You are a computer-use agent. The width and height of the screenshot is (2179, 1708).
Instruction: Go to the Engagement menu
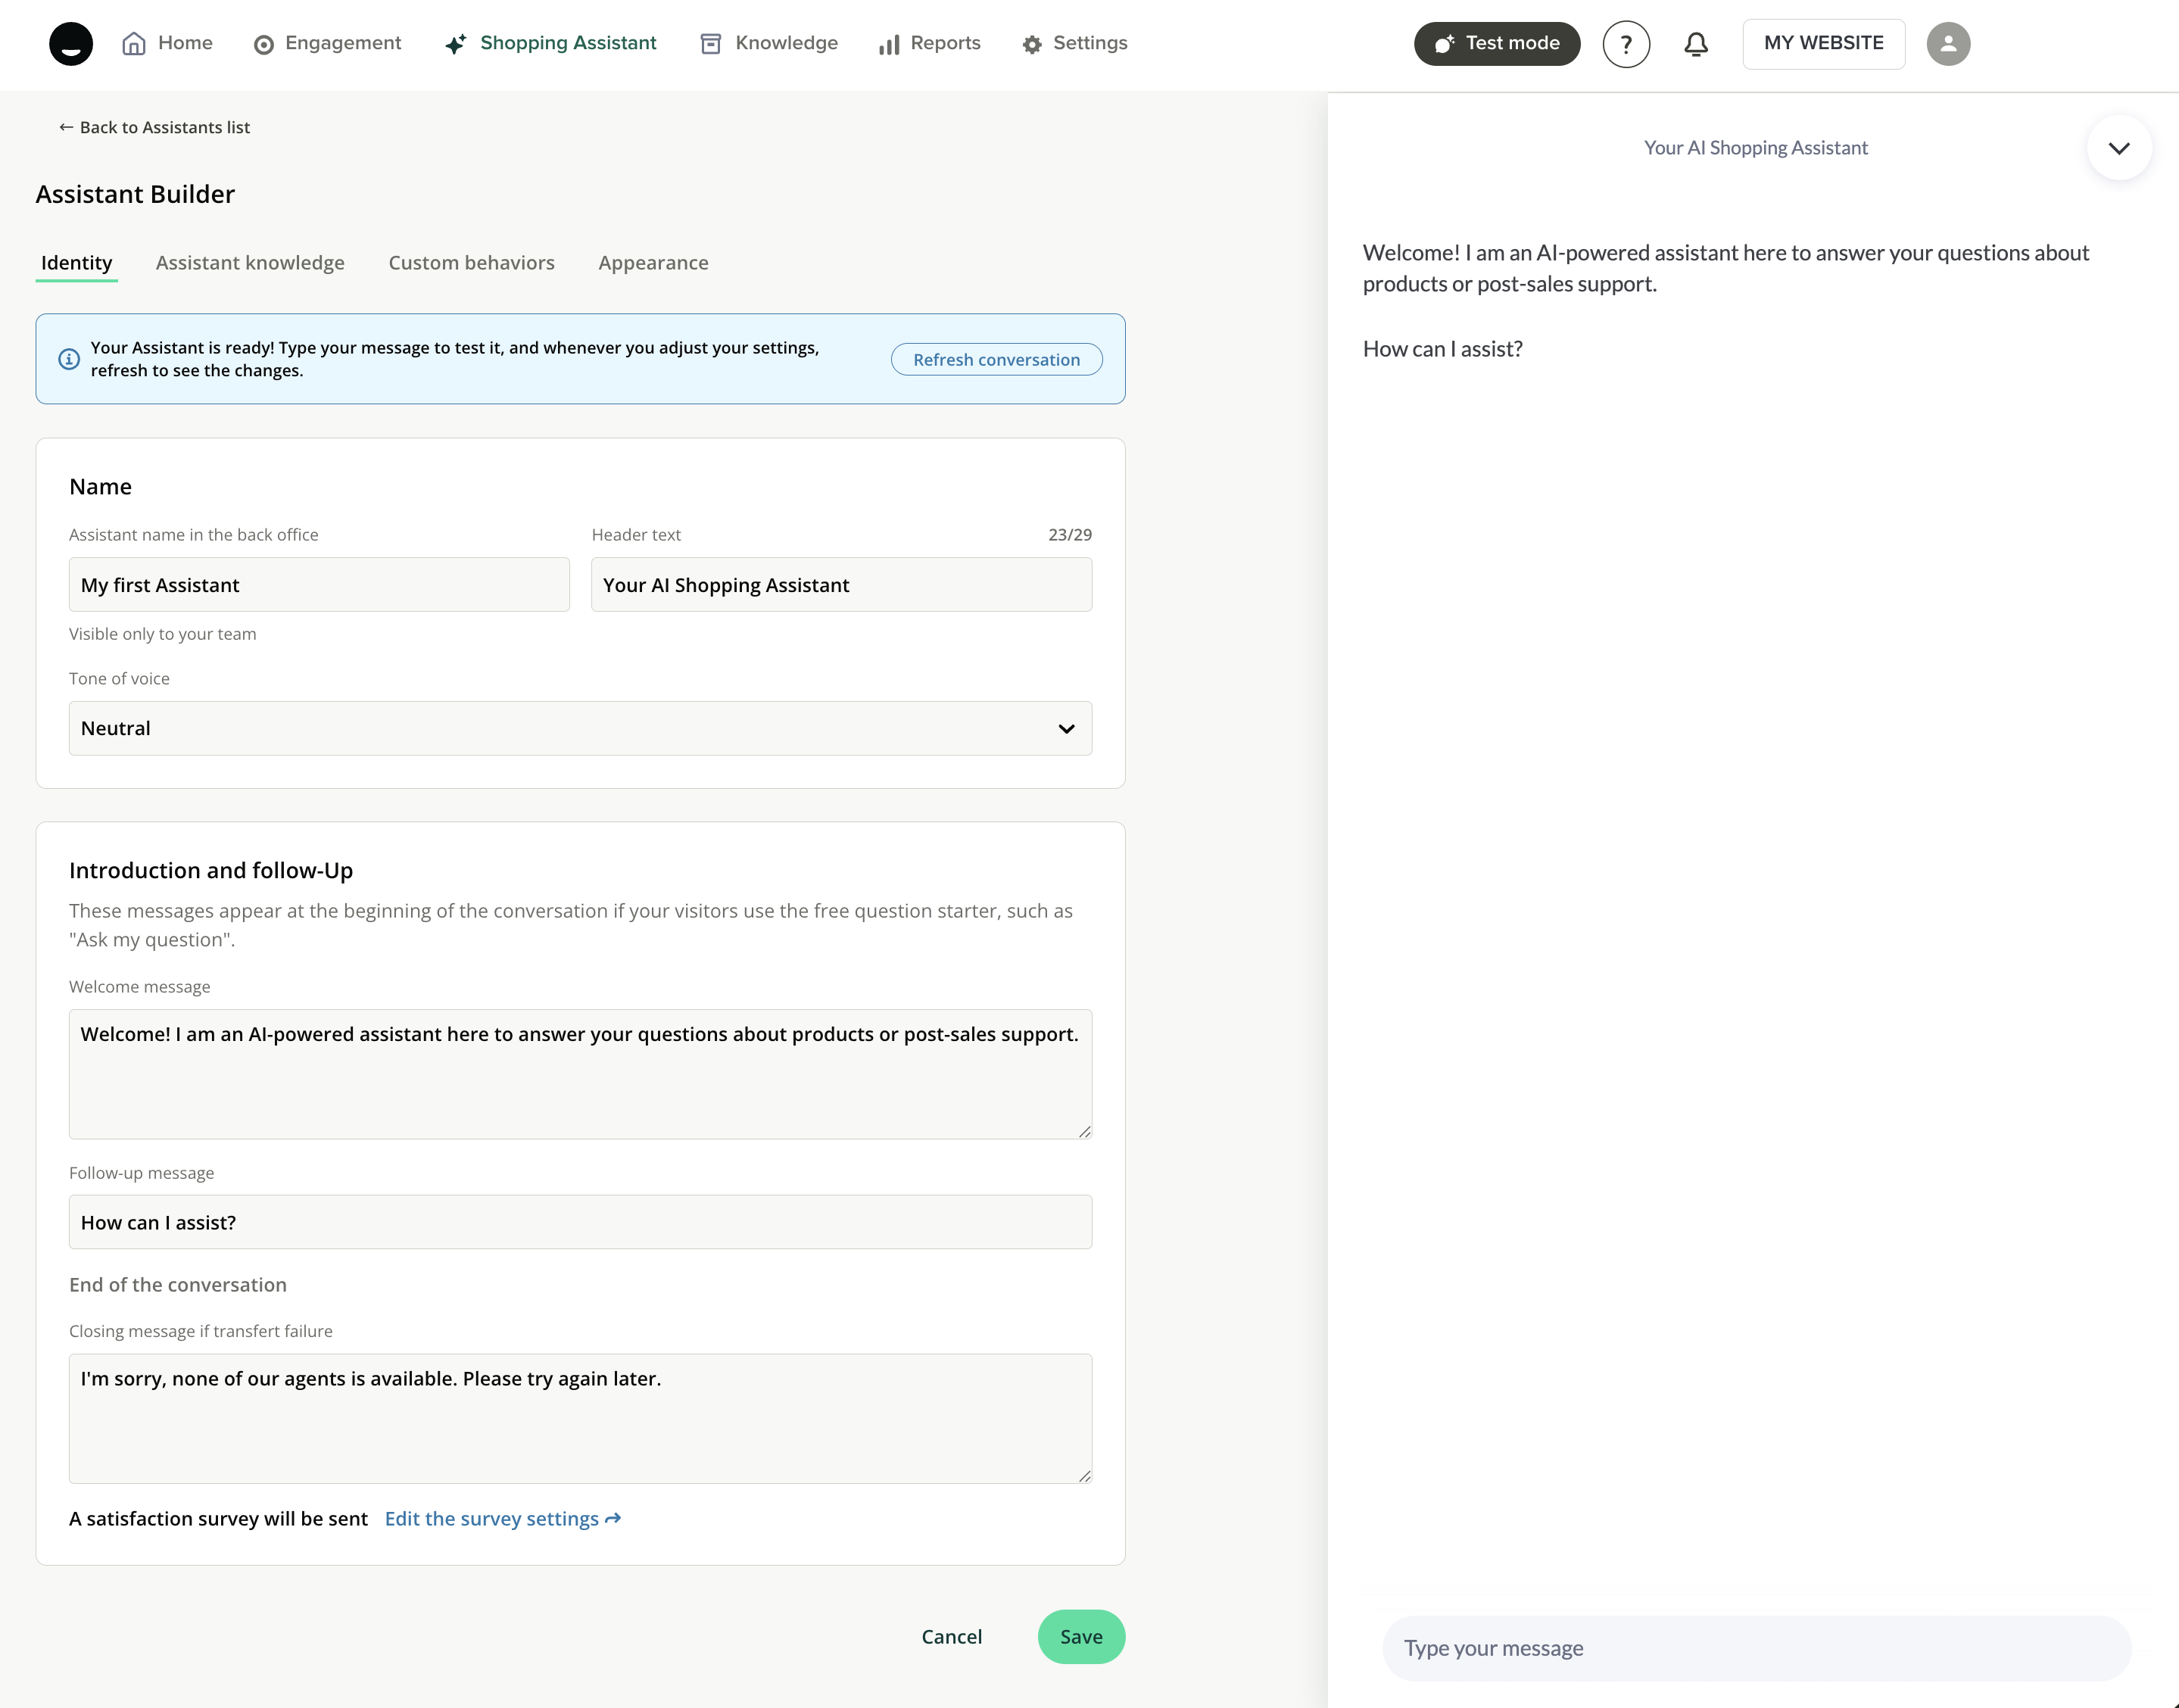coord(327,43)
